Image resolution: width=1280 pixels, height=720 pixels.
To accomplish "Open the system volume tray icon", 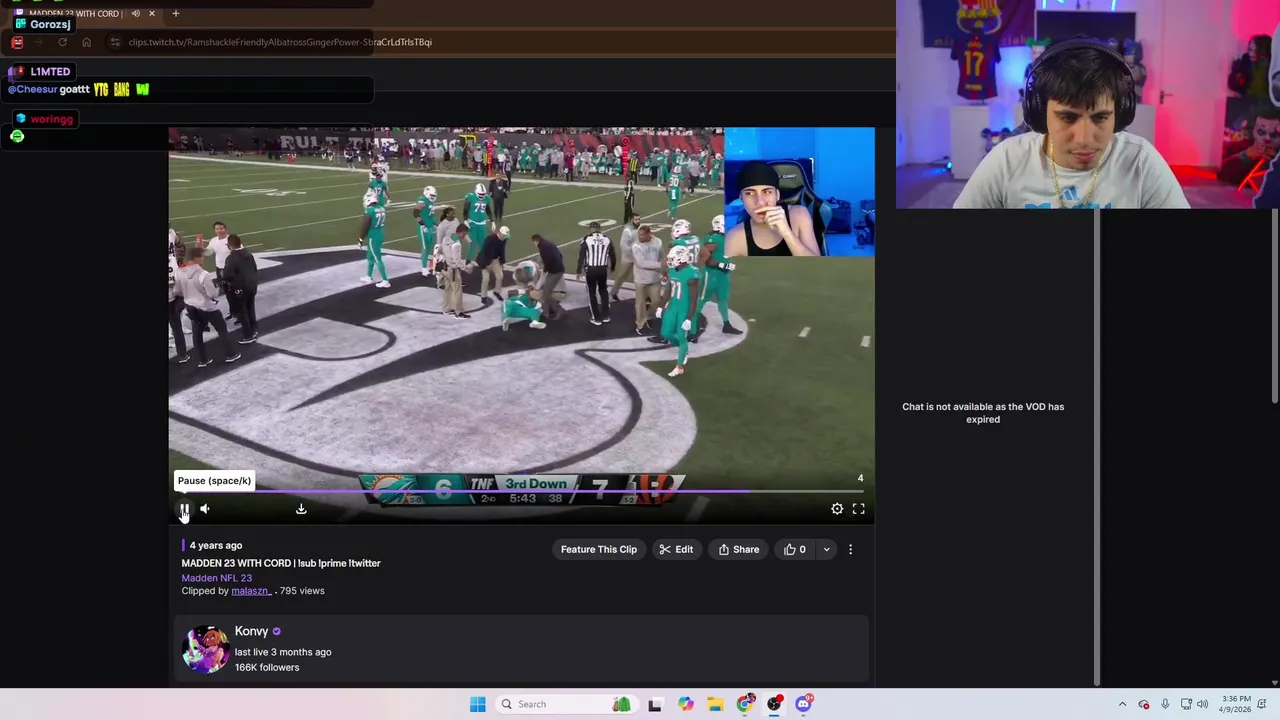I will pyautogui.click(x=1202, y=704).
